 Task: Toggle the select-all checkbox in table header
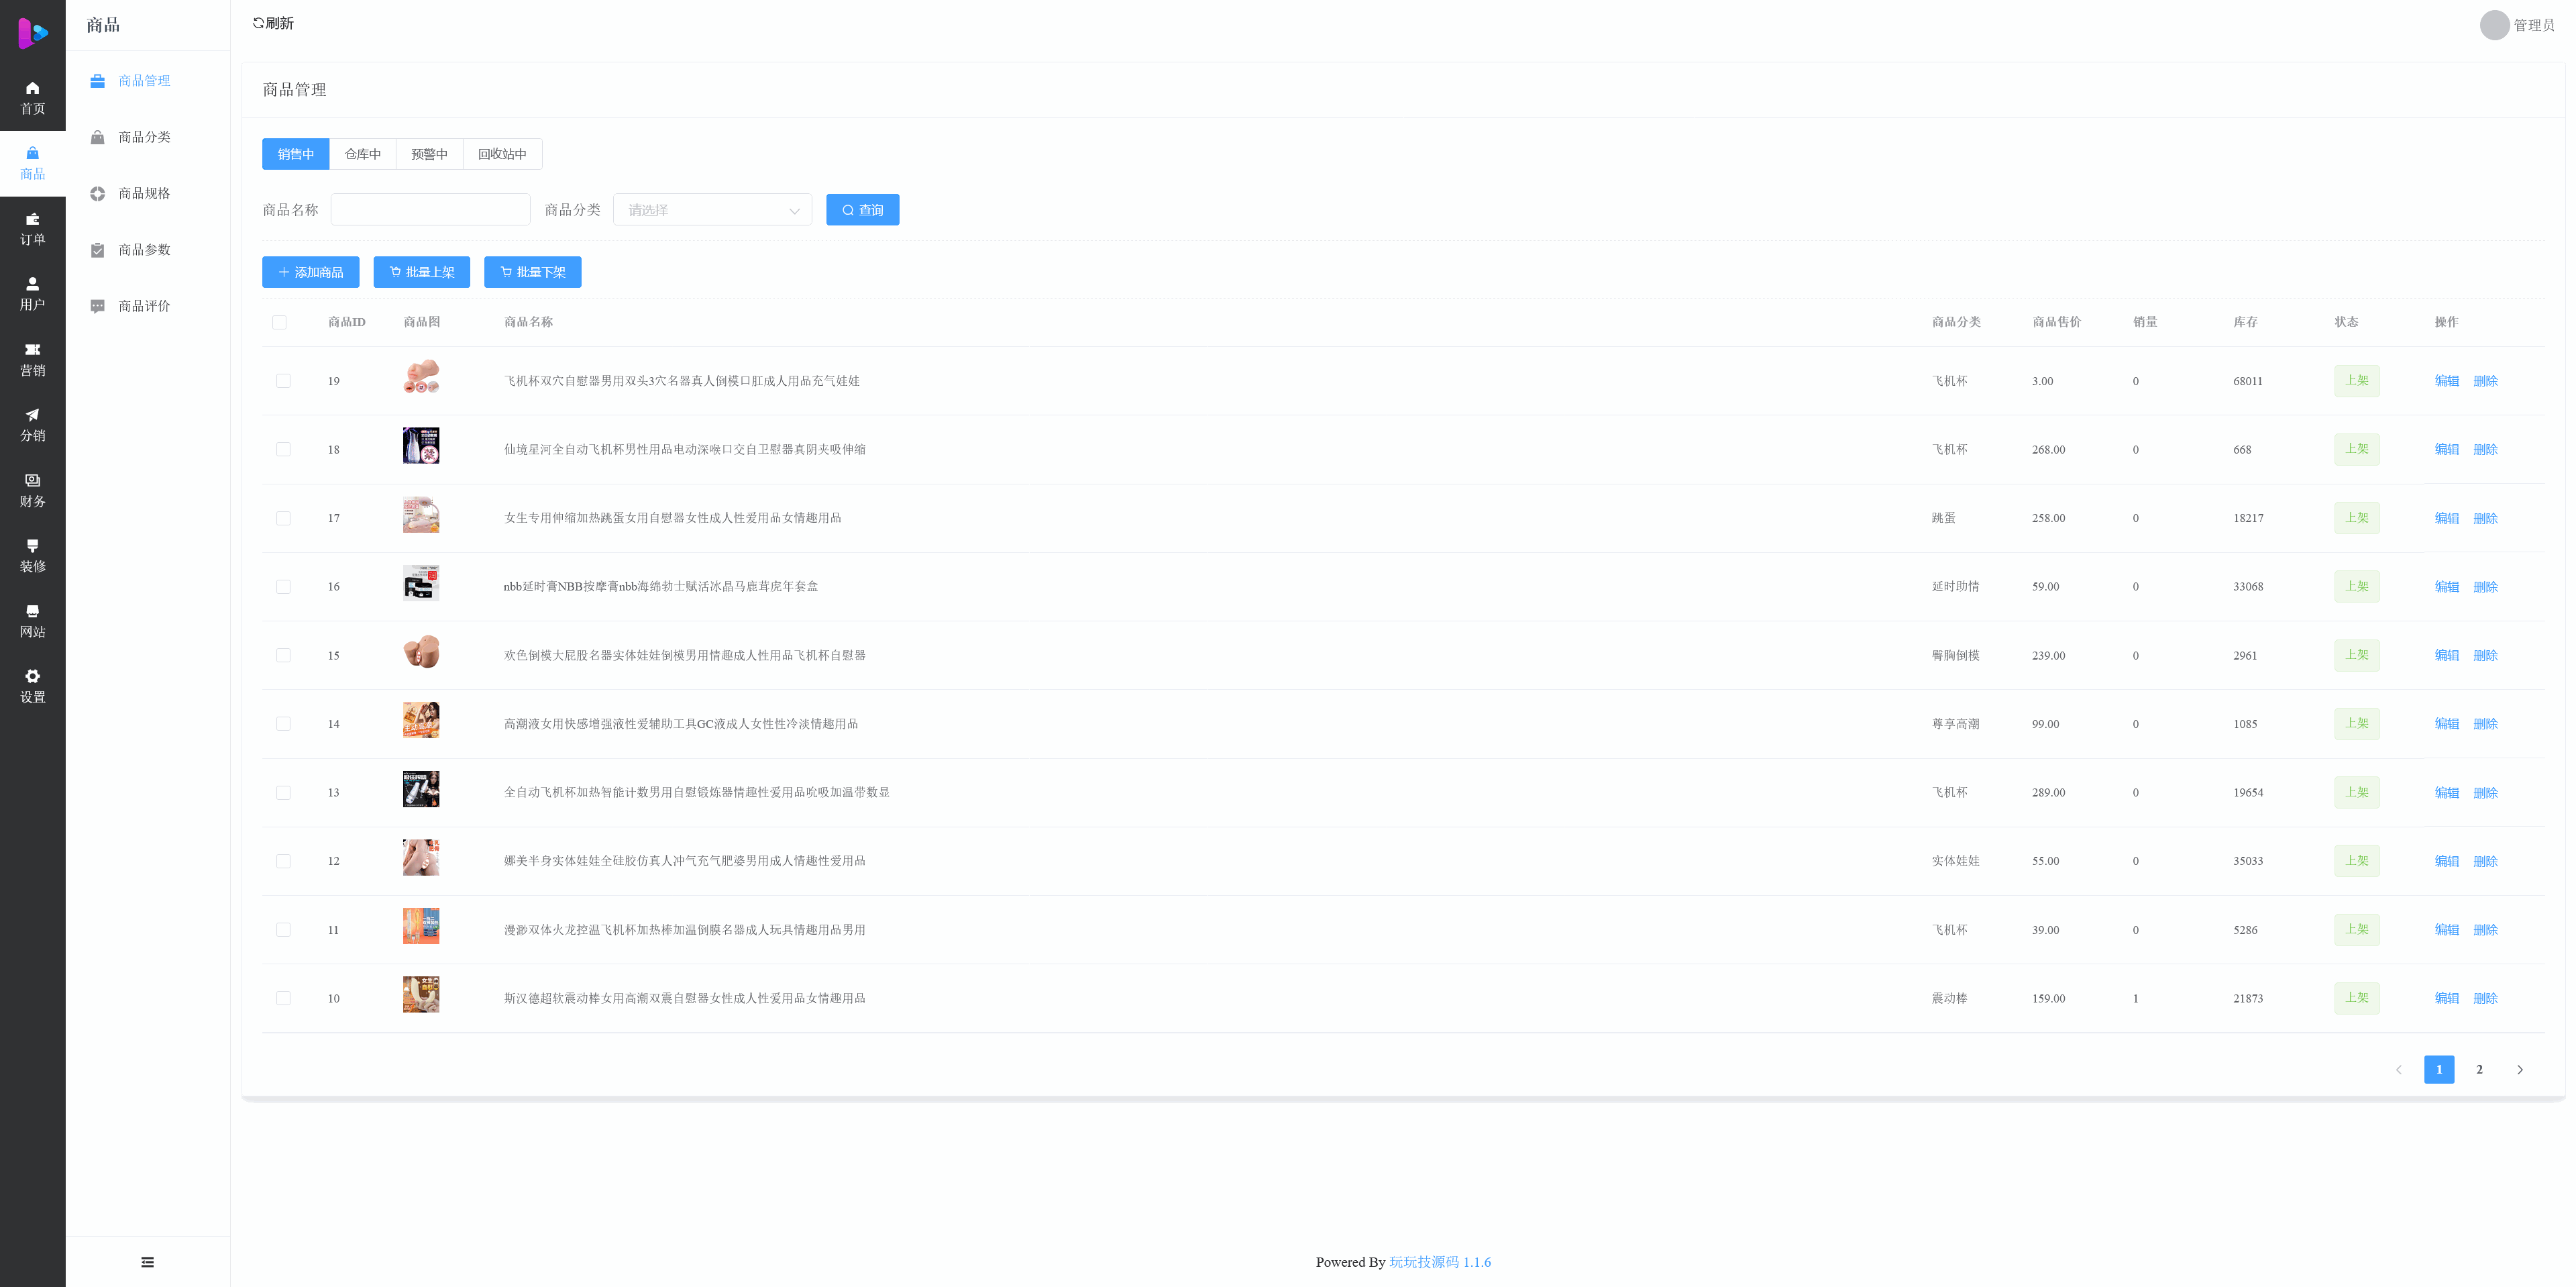[279, 322]
